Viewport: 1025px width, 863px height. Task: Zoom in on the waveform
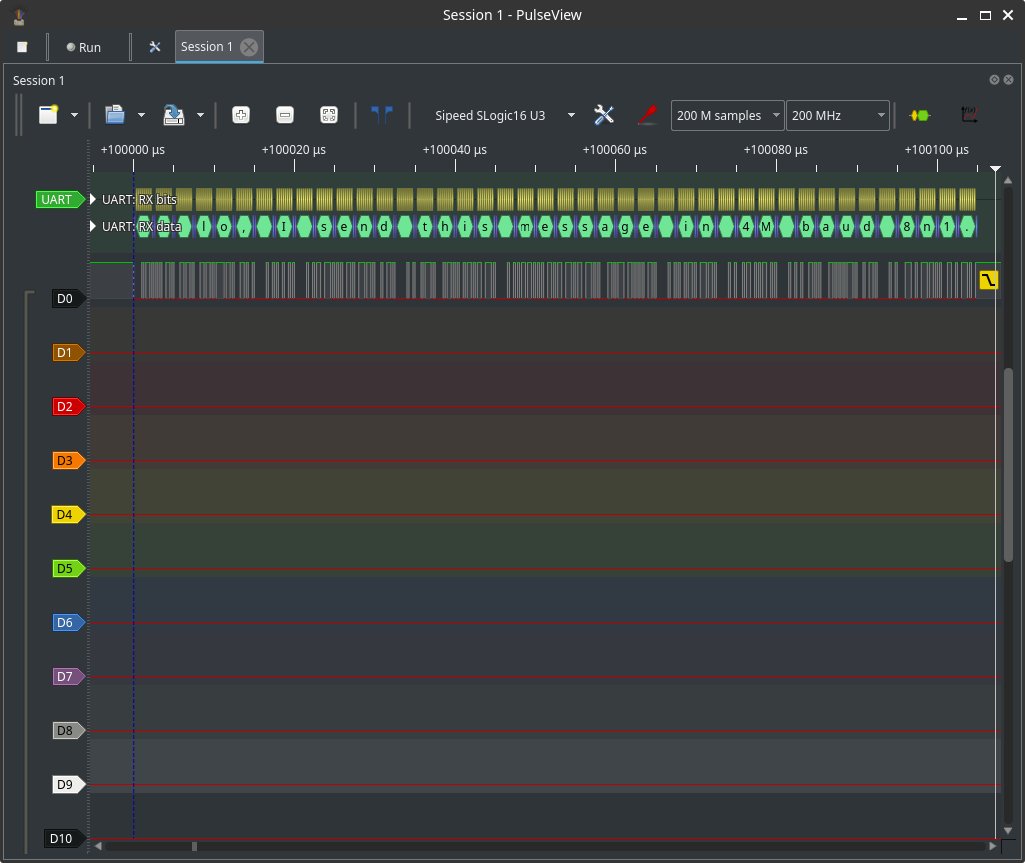(241, 115)
